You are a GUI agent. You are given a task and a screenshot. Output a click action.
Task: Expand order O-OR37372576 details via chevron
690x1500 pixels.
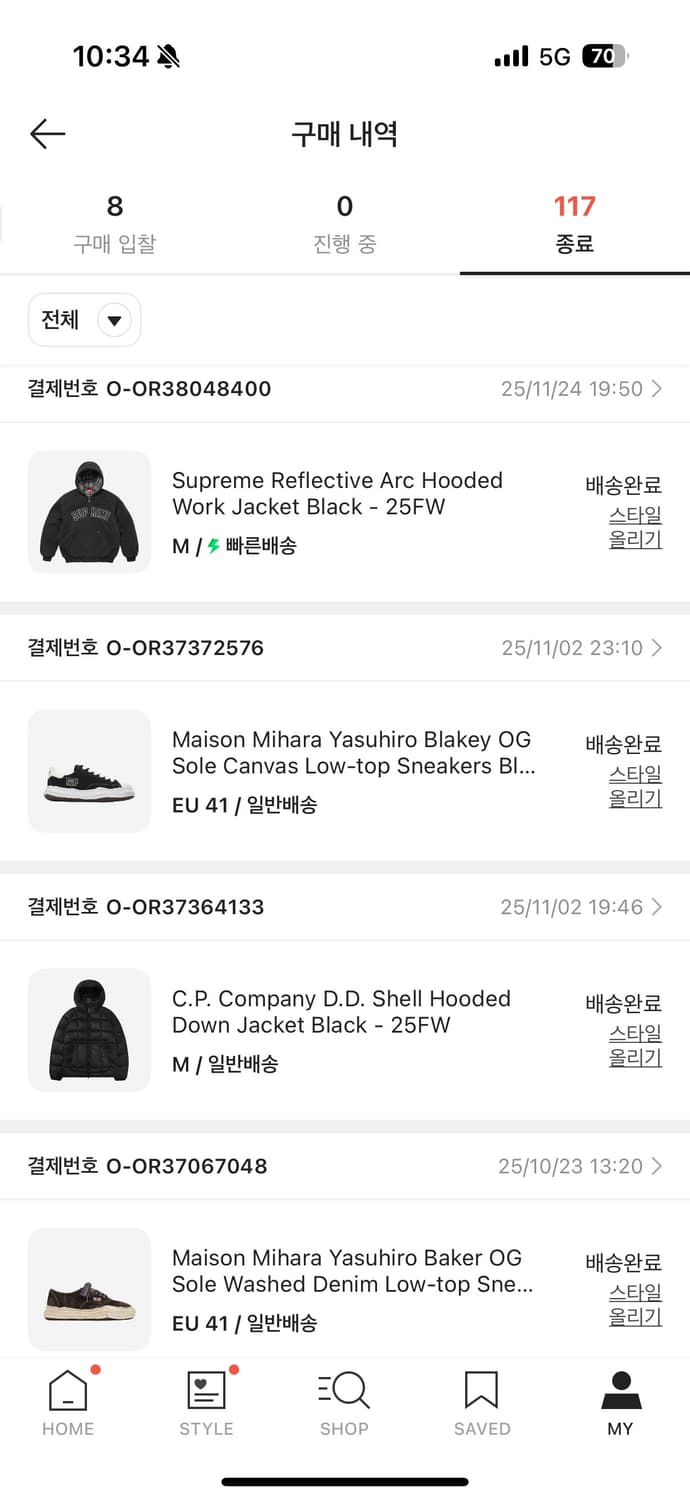pos(658,648)
